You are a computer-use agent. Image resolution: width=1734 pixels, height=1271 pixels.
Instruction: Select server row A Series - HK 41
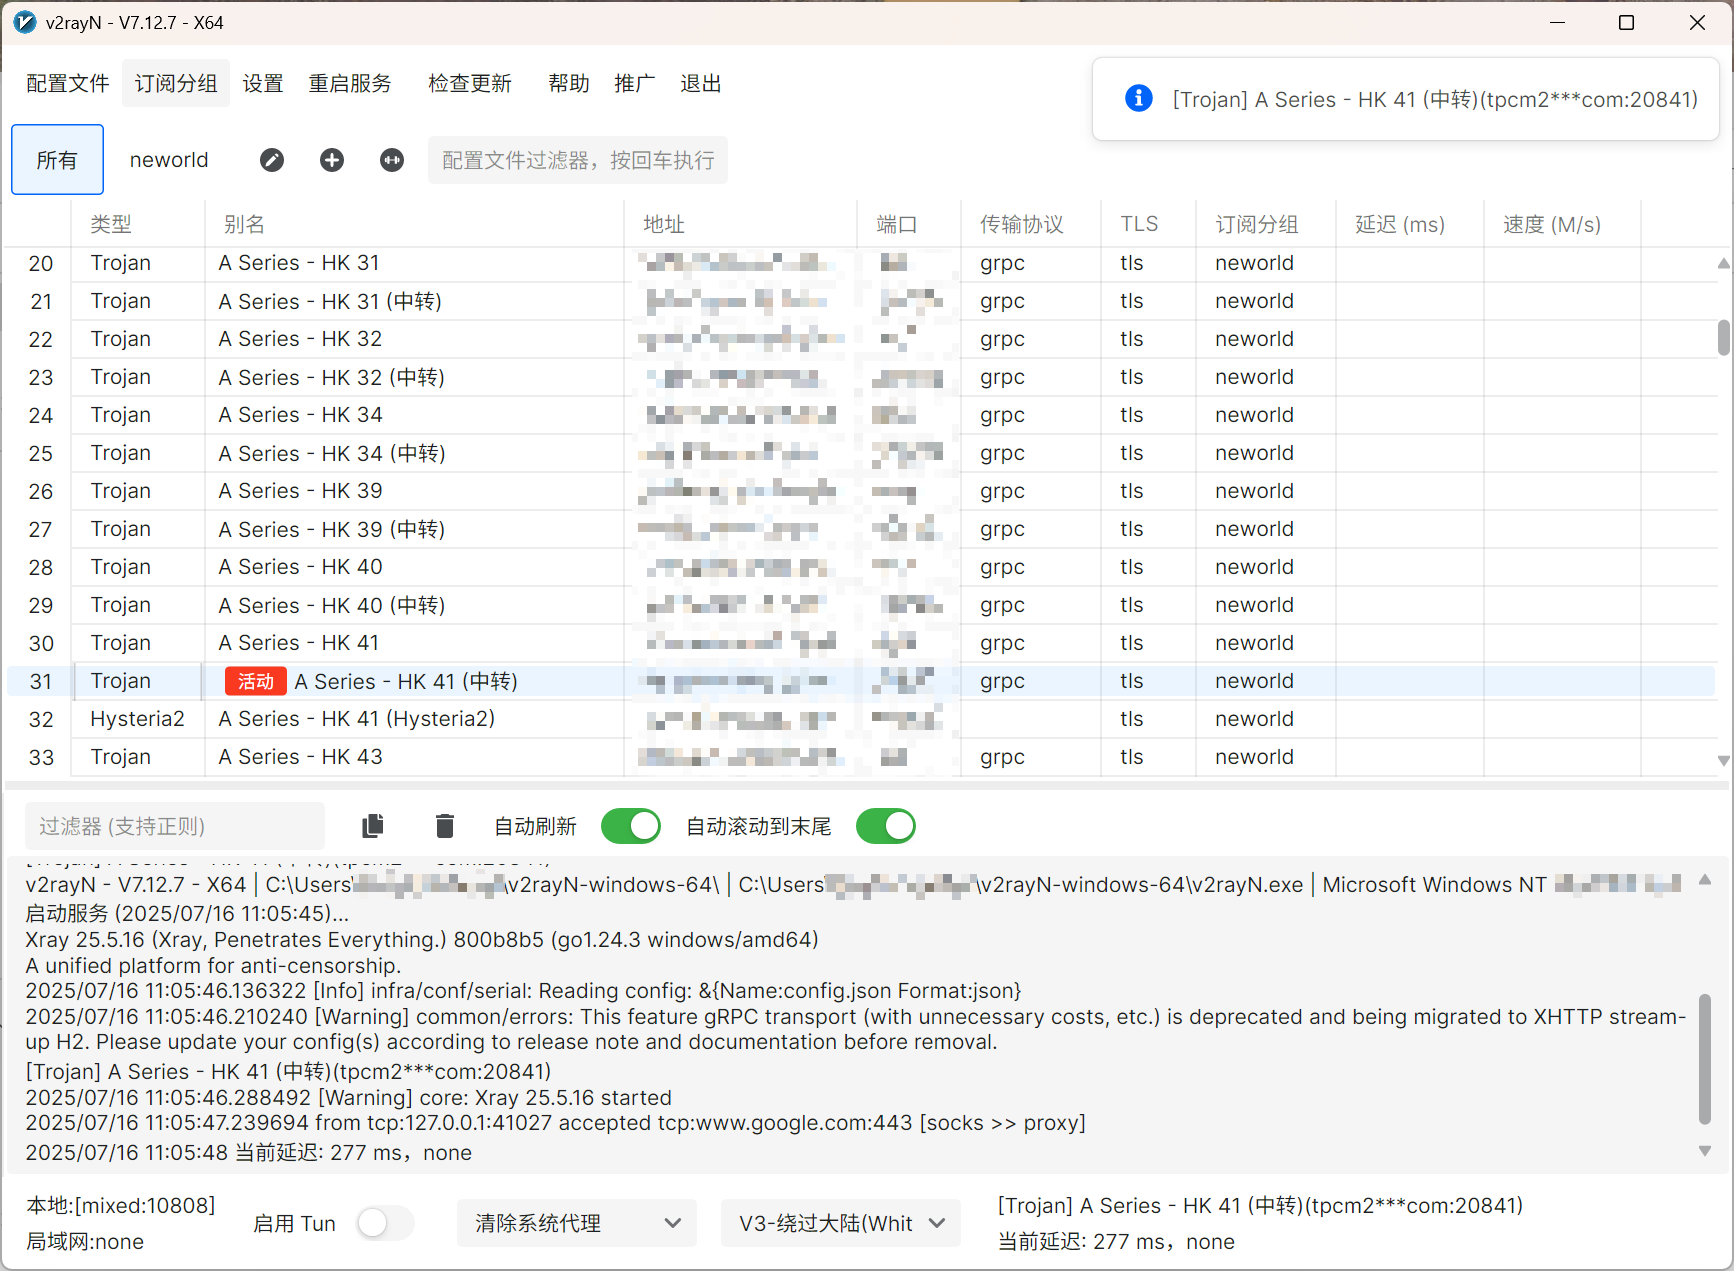(x=860, y=643)
